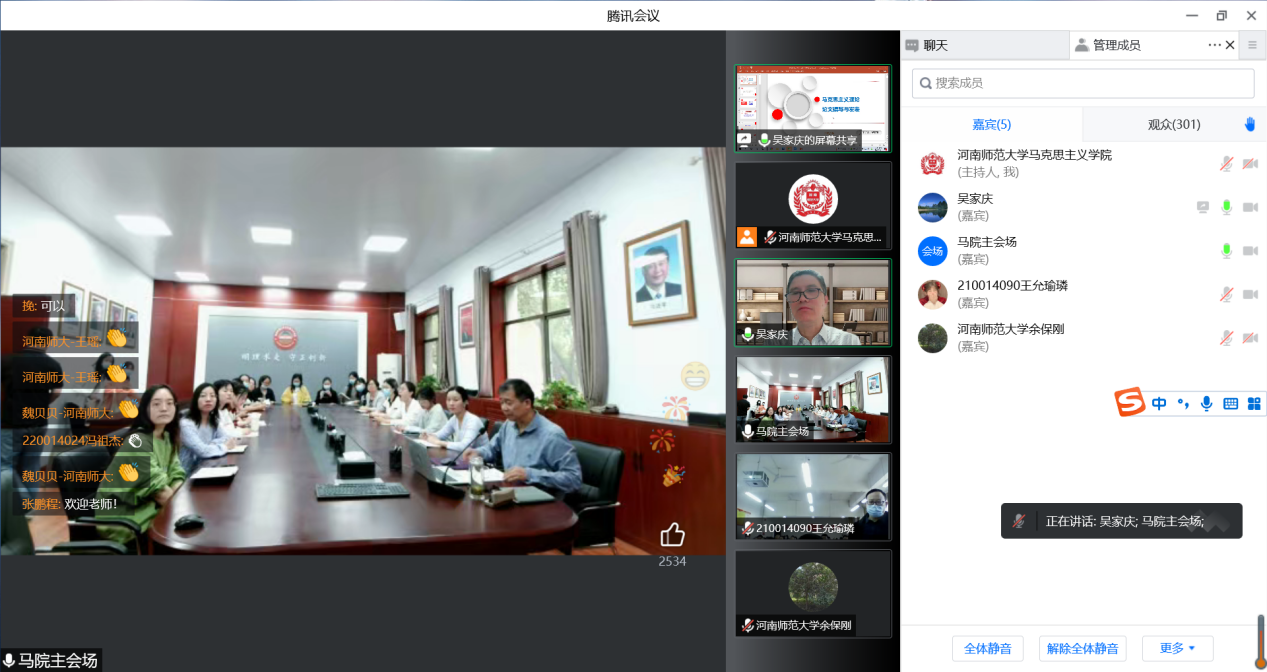Click in the 搜索成员 search field

1083,83
